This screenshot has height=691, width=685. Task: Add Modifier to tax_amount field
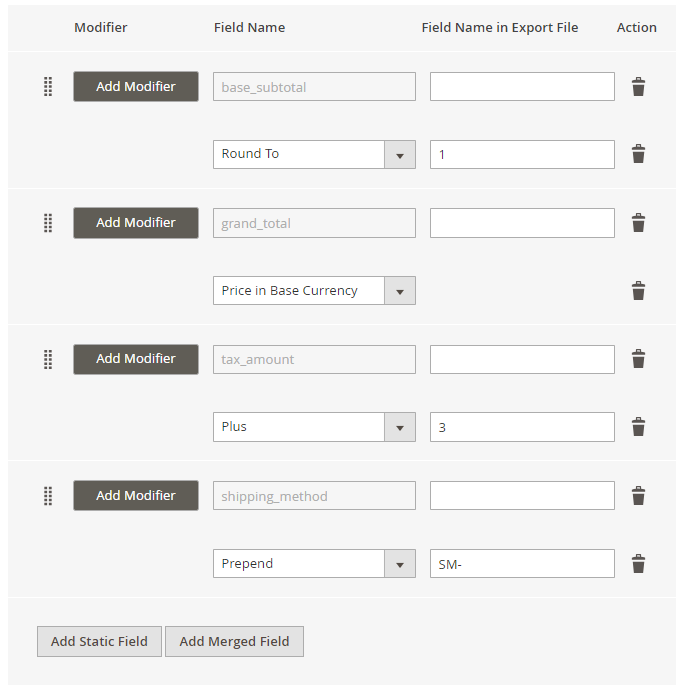[x=136, y=359]
